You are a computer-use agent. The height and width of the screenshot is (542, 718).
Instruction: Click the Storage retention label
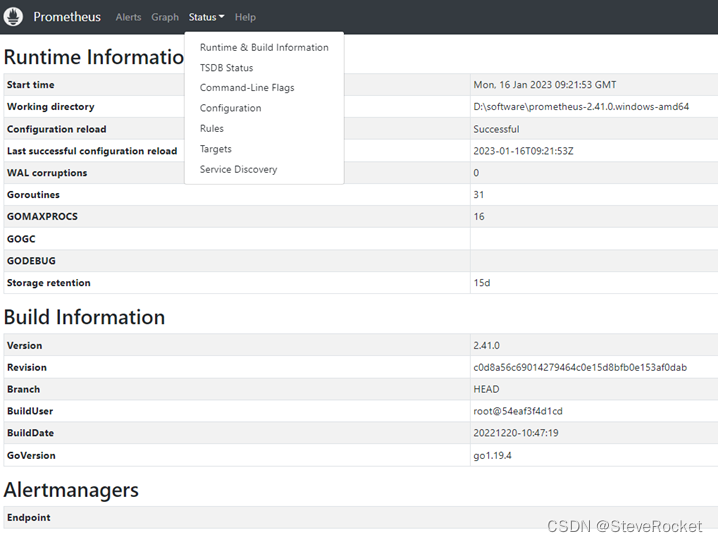click(49, 283)
